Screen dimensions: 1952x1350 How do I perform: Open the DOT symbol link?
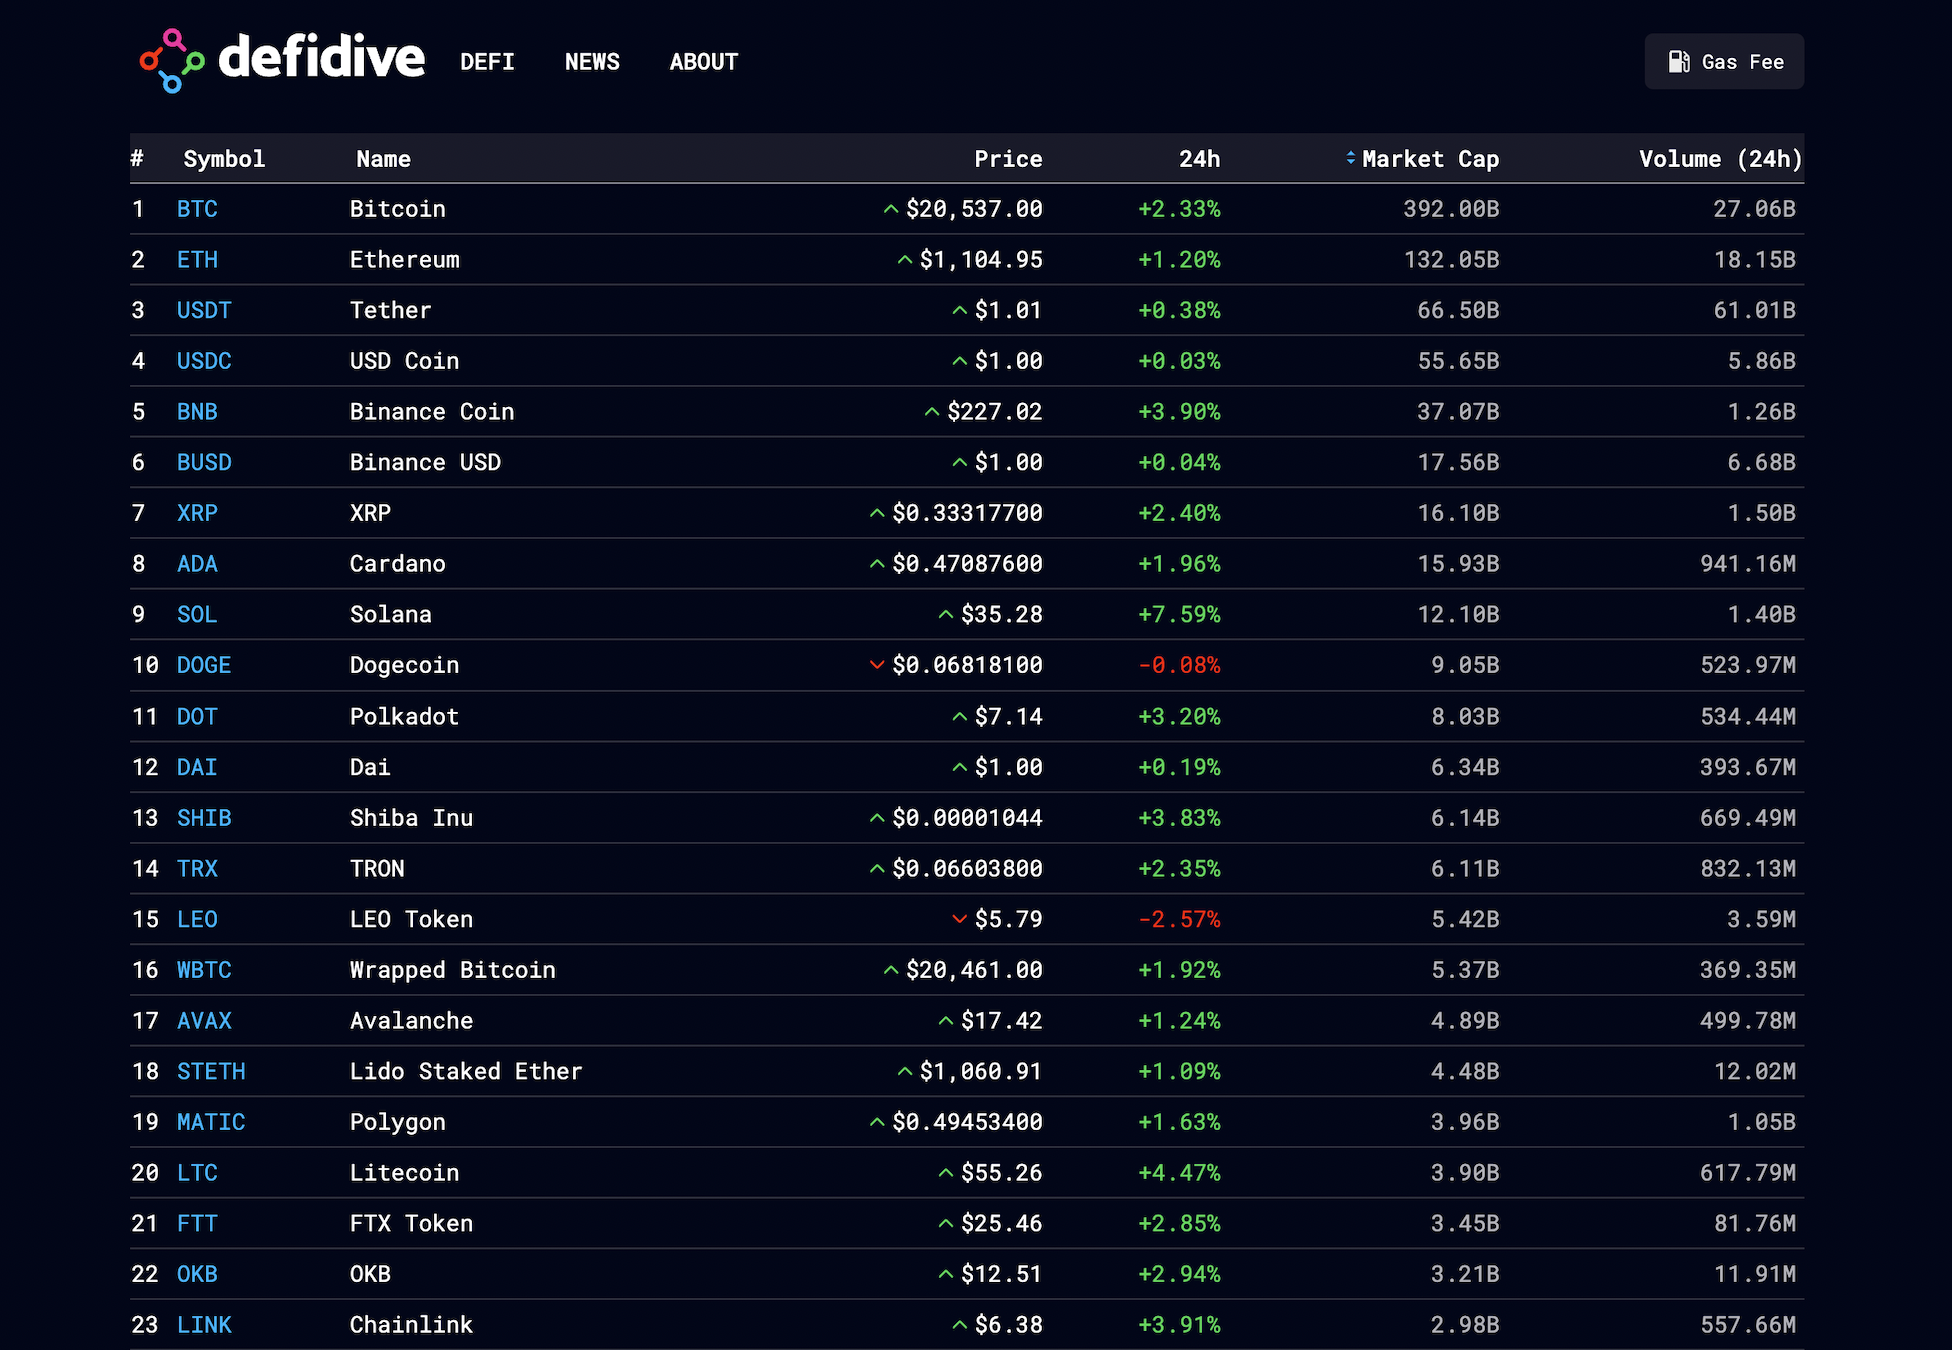(197, 716)
